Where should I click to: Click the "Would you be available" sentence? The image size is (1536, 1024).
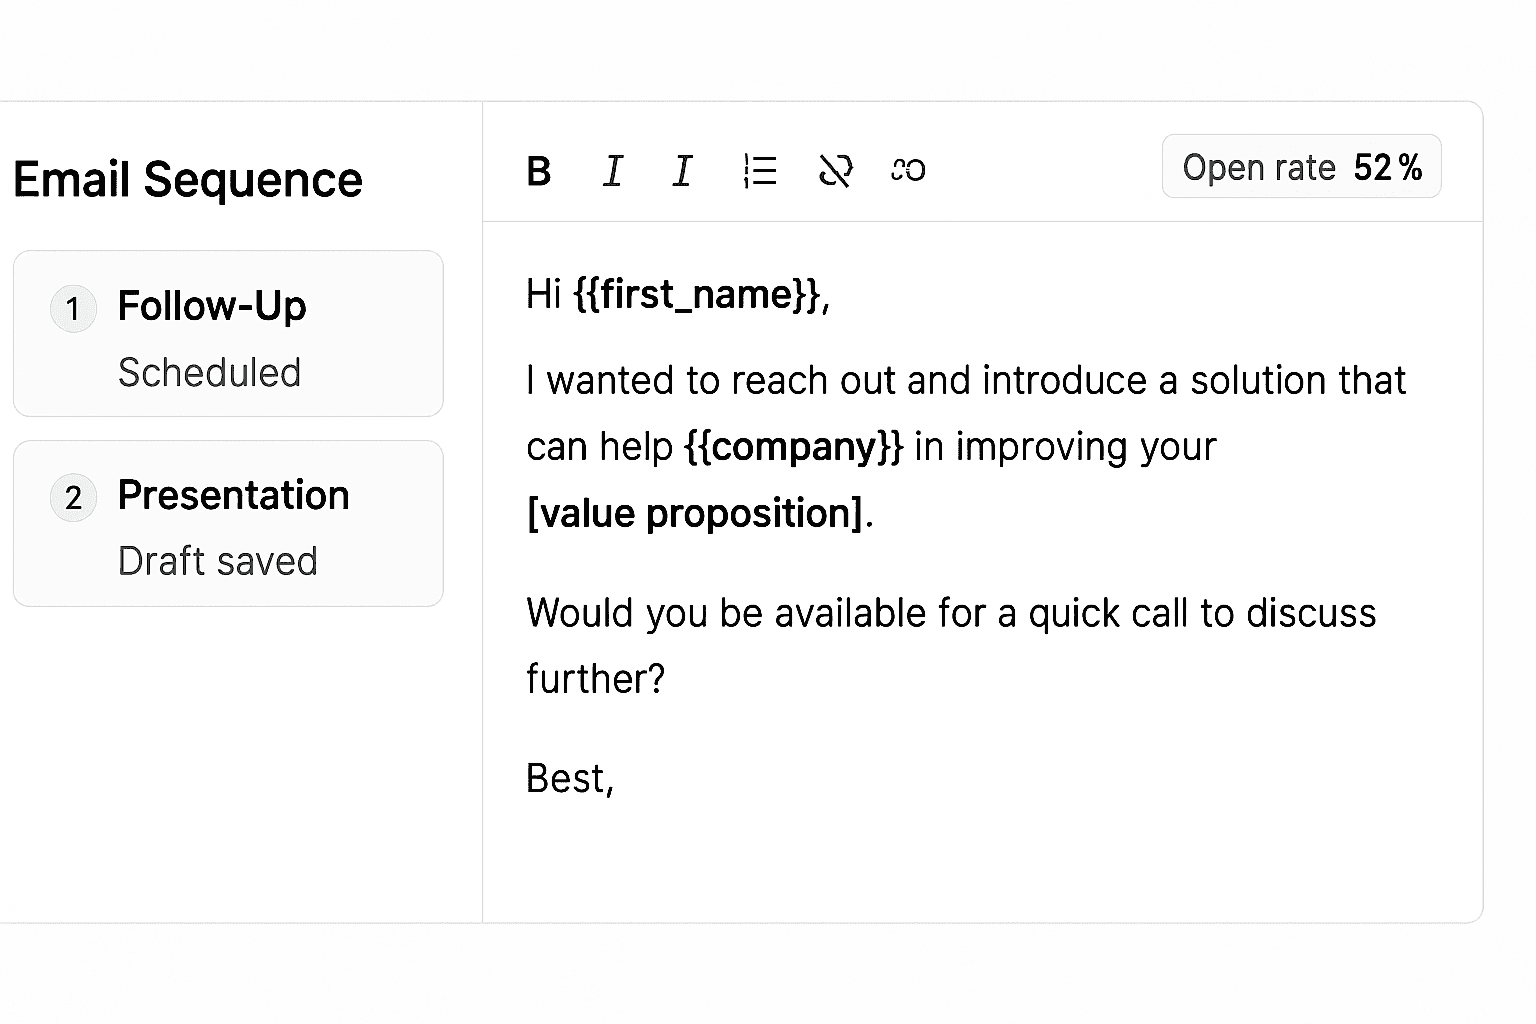[x=950, y=613]
